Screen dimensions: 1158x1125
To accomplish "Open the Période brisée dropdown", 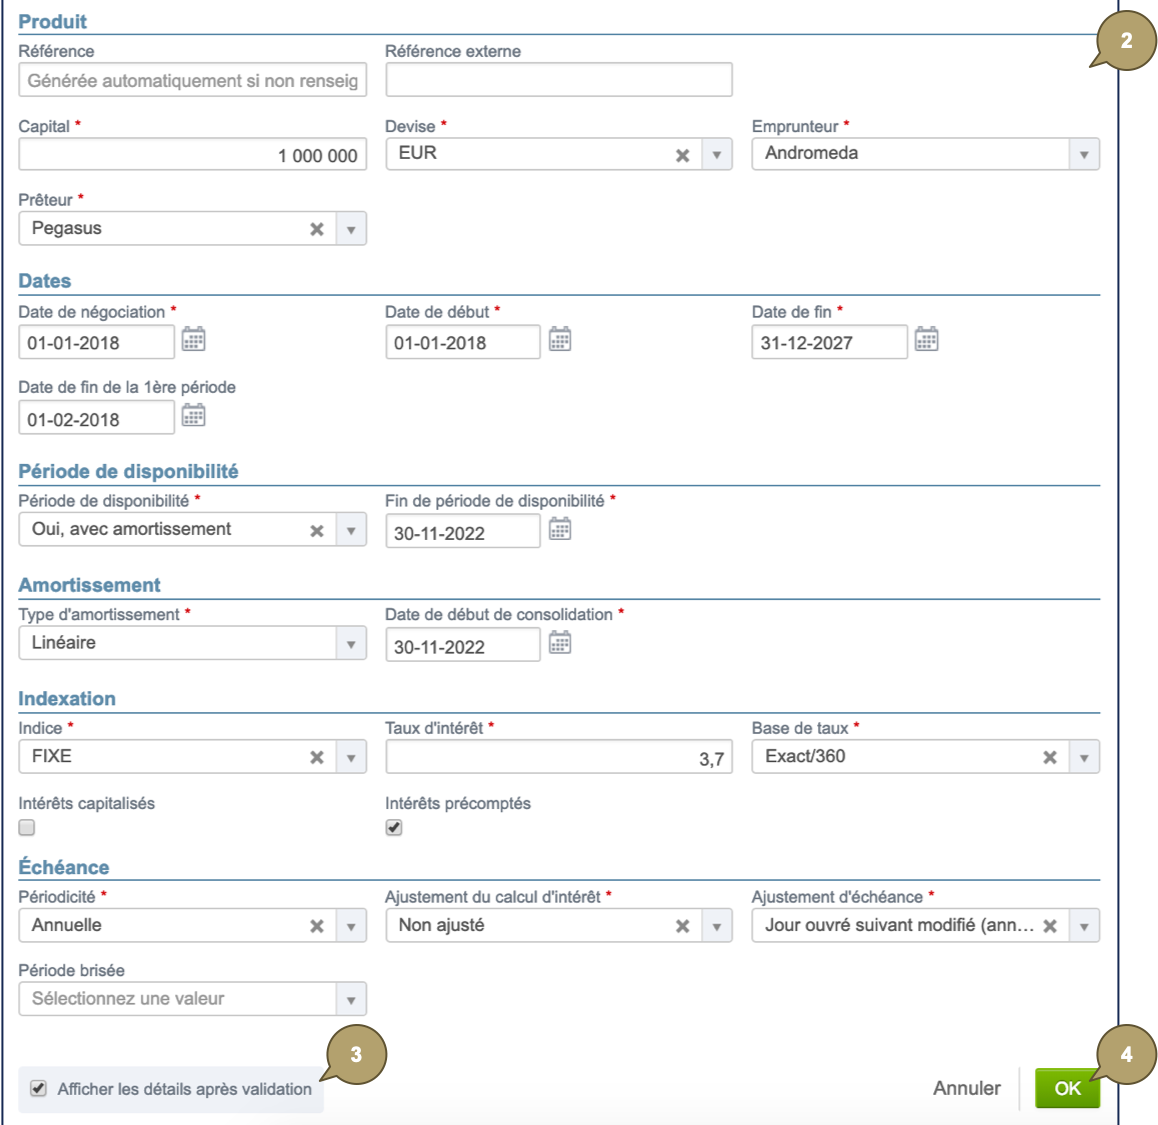I will tap(349, 998).
